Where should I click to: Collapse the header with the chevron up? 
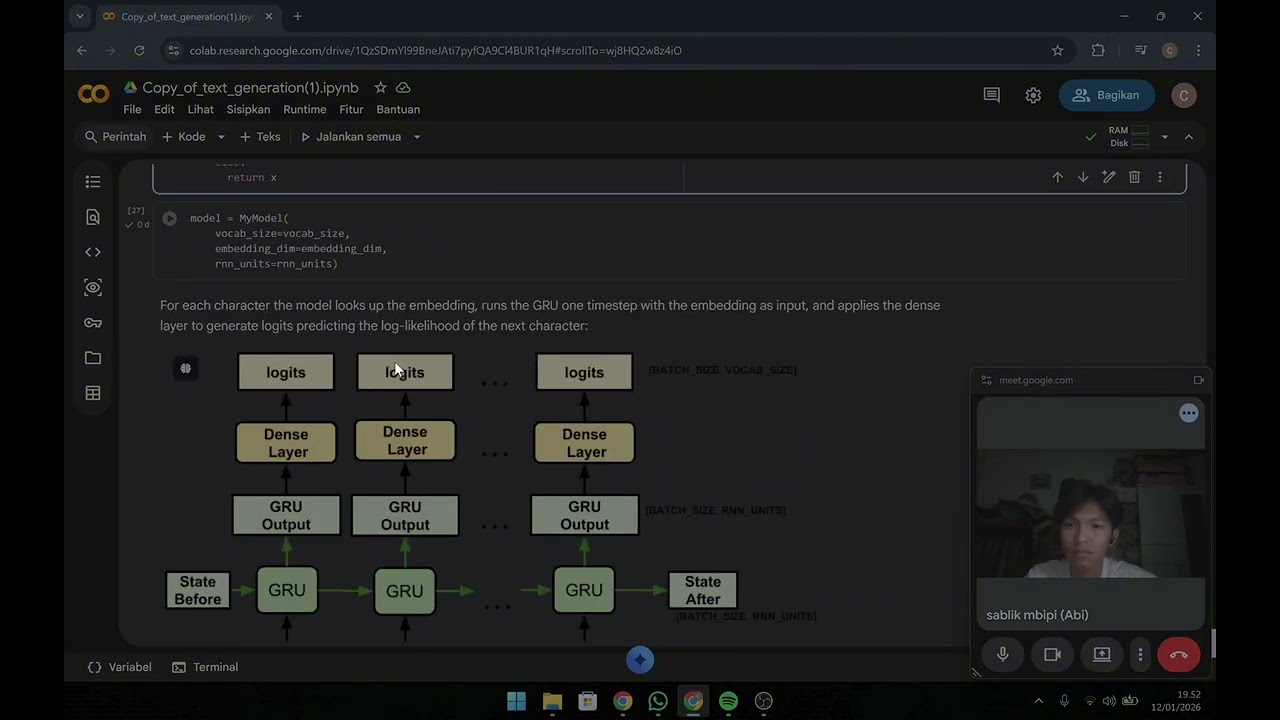(1189, 137)
